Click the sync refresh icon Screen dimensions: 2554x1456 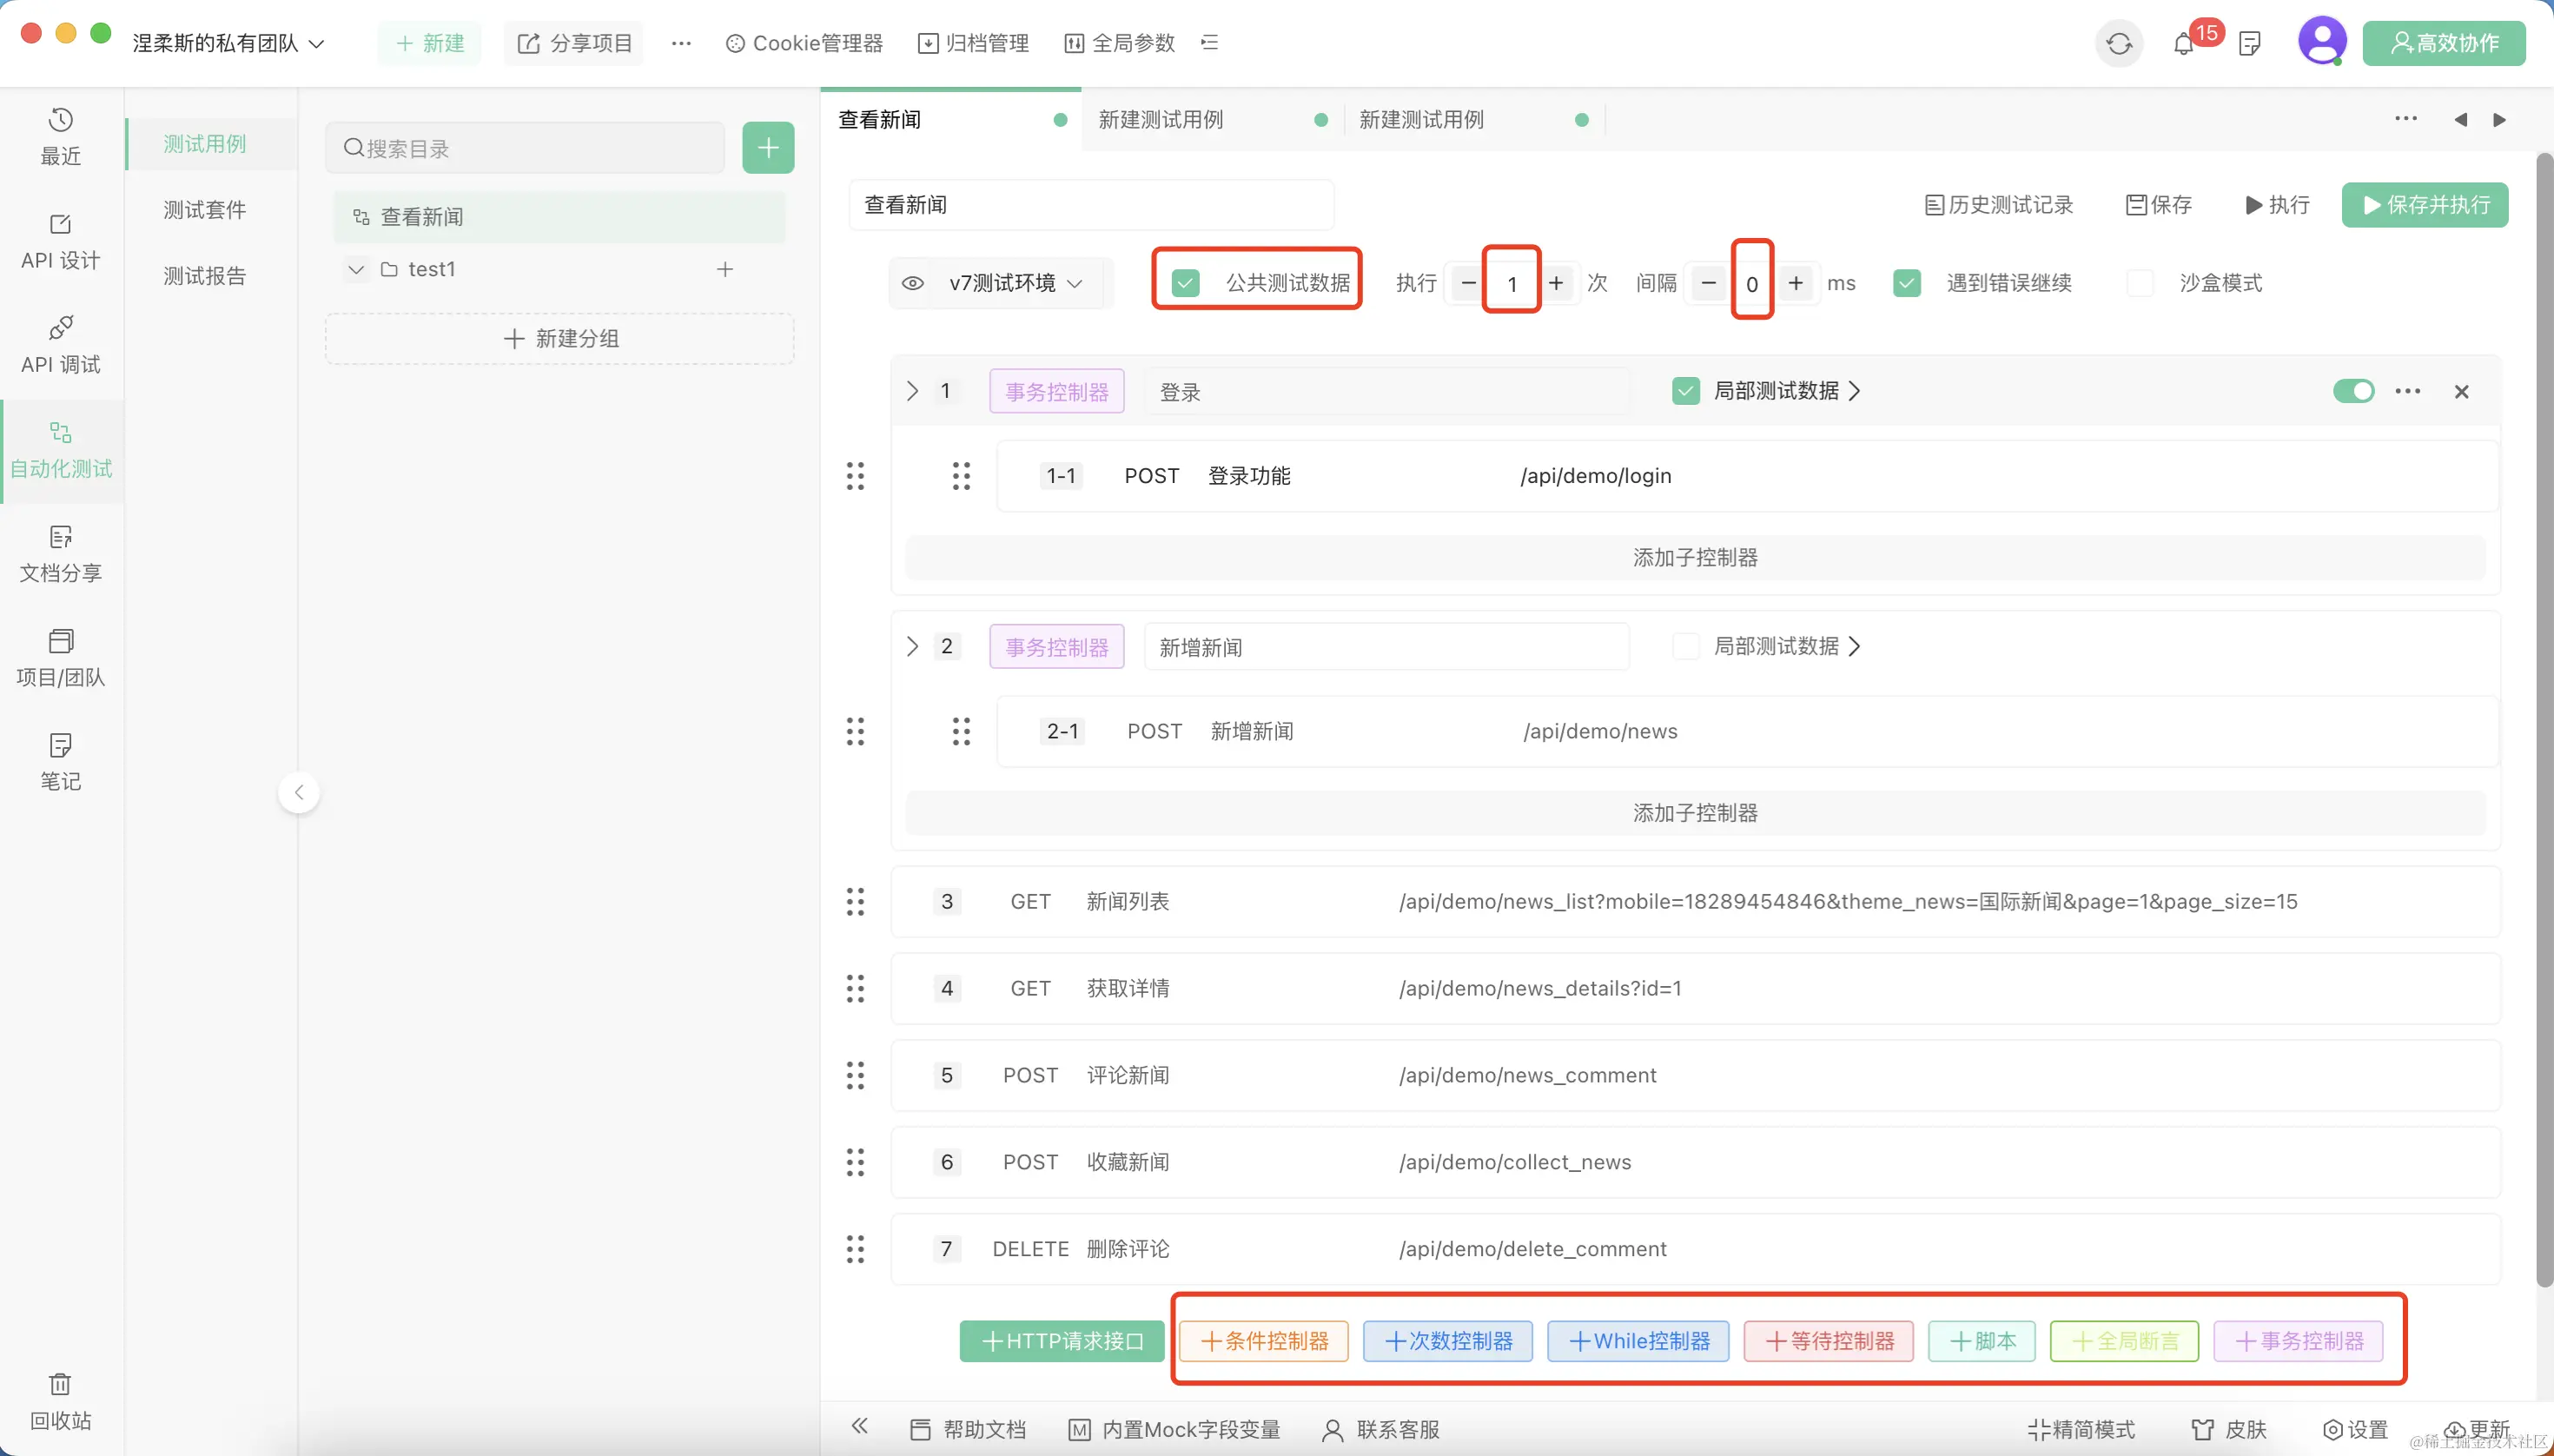[x=2119, y=44]
